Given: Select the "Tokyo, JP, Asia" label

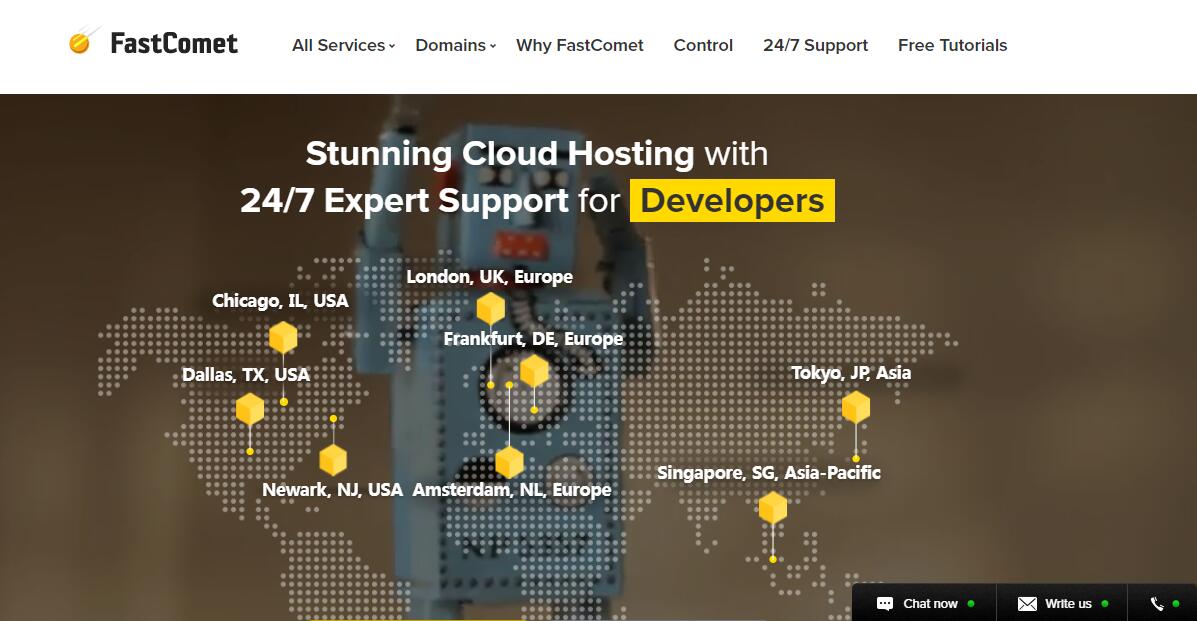Looking at the screenshot, I should tap(851, 373).
